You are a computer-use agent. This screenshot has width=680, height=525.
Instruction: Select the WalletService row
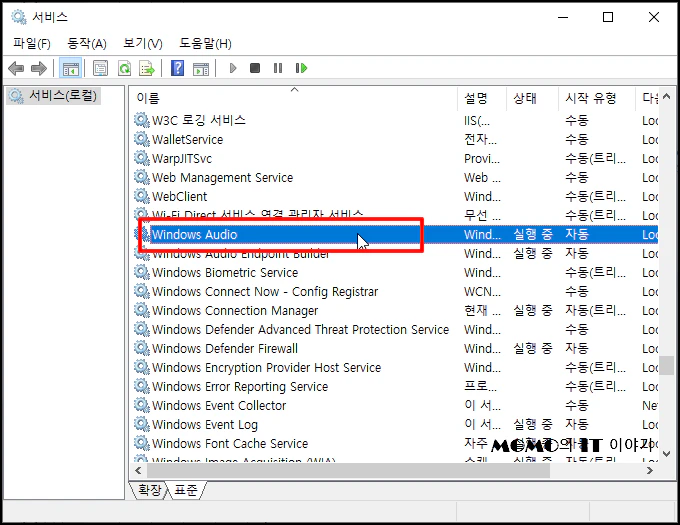coord(395,139)
